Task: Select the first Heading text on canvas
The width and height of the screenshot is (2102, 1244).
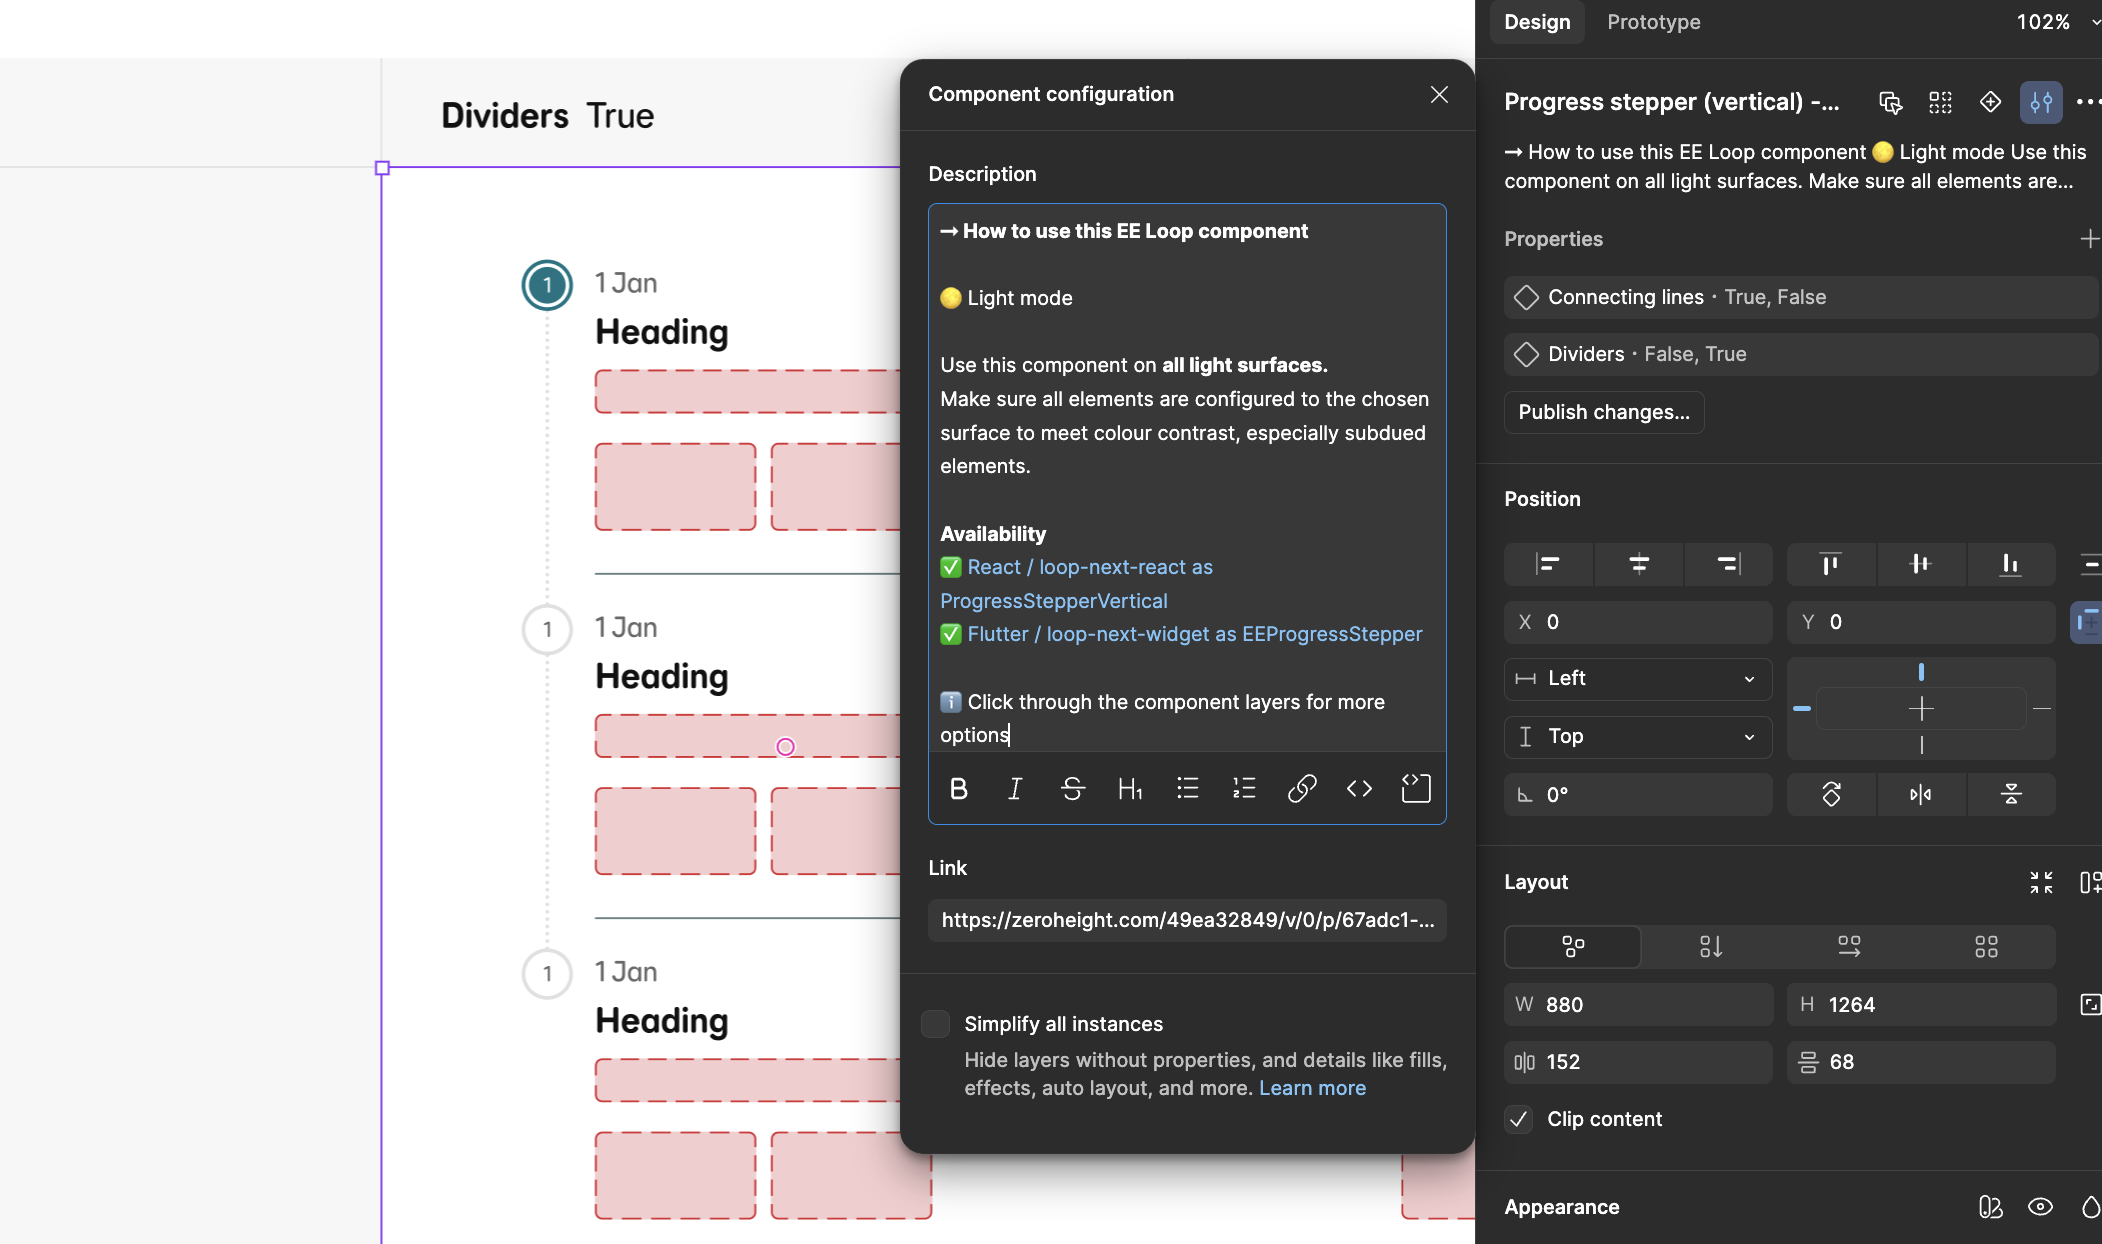Action: click(661, 332)
